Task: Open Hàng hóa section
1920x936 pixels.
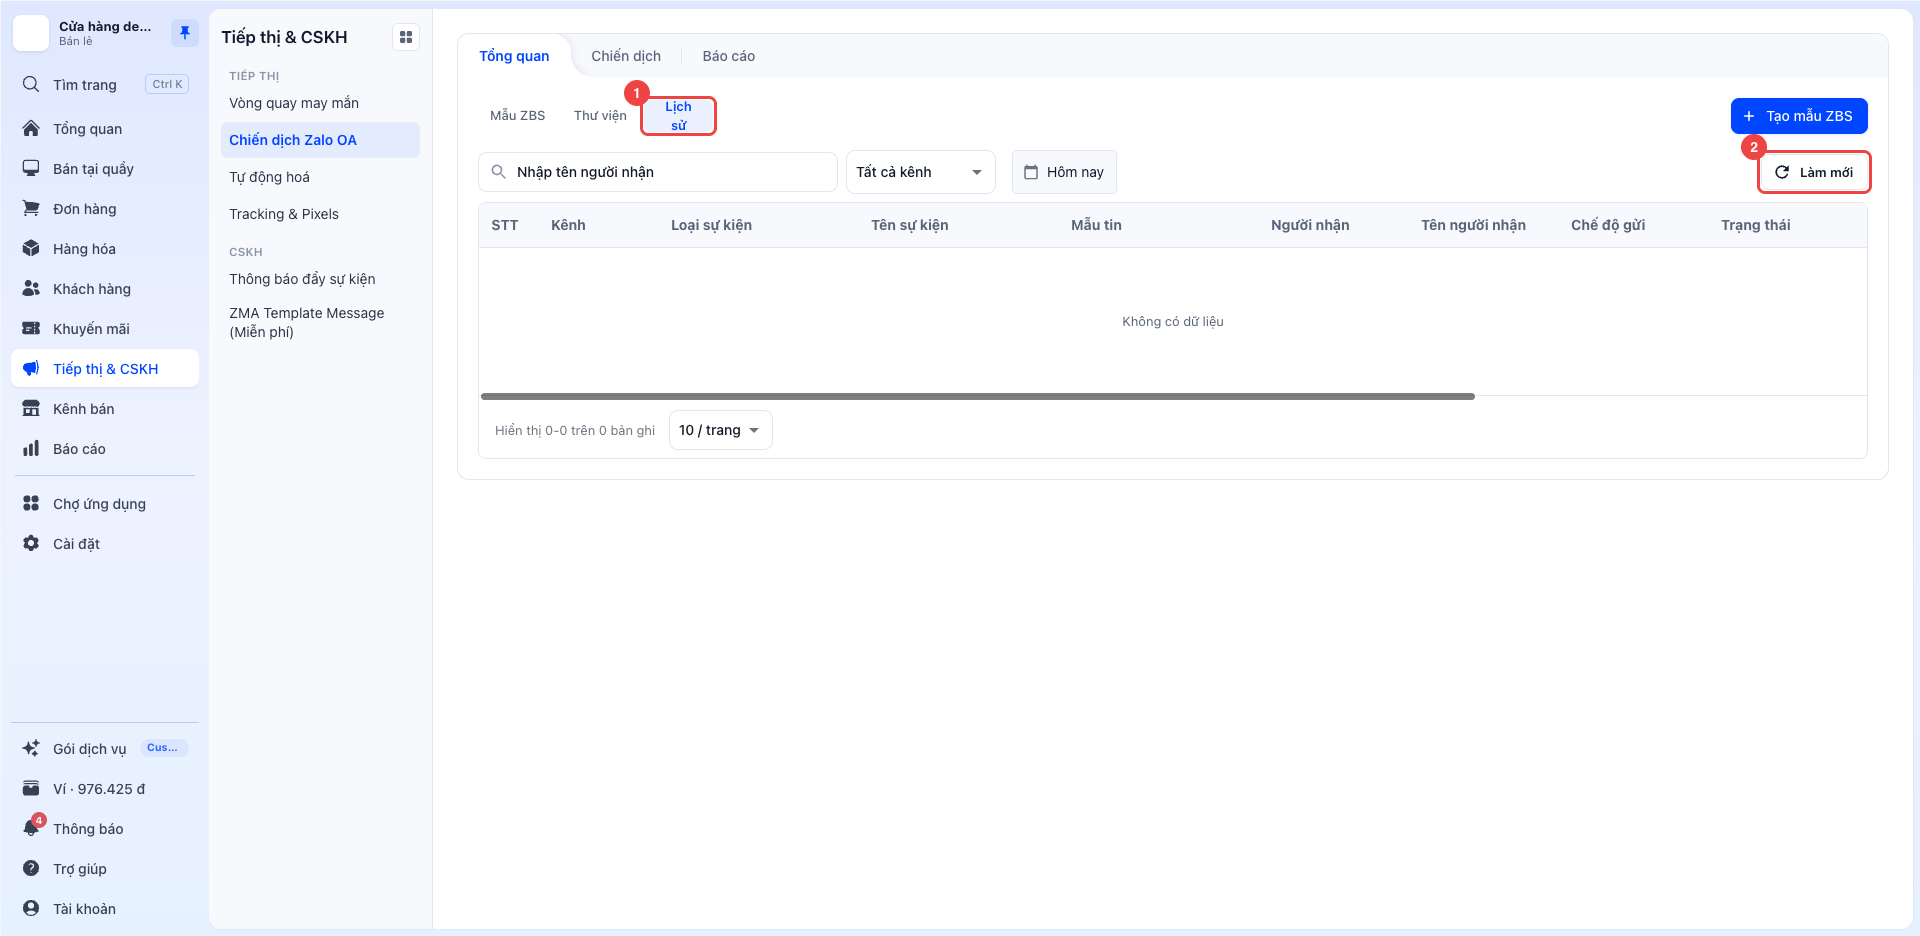Action: point(105,249)
